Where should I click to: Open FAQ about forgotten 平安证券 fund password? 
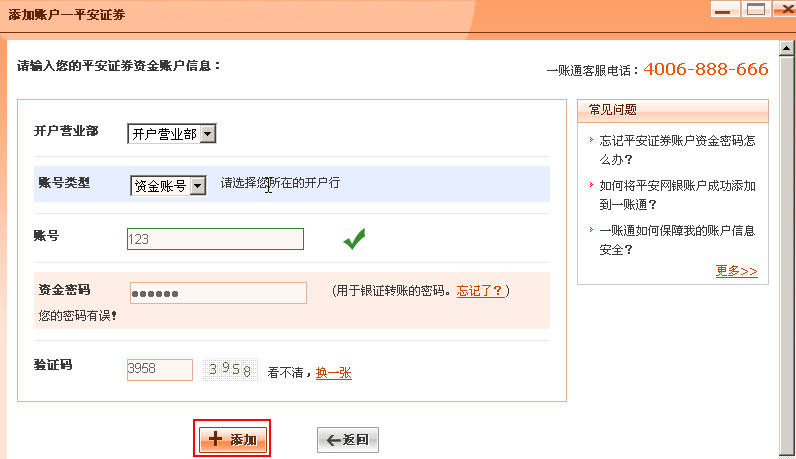[x=676, y=150]
